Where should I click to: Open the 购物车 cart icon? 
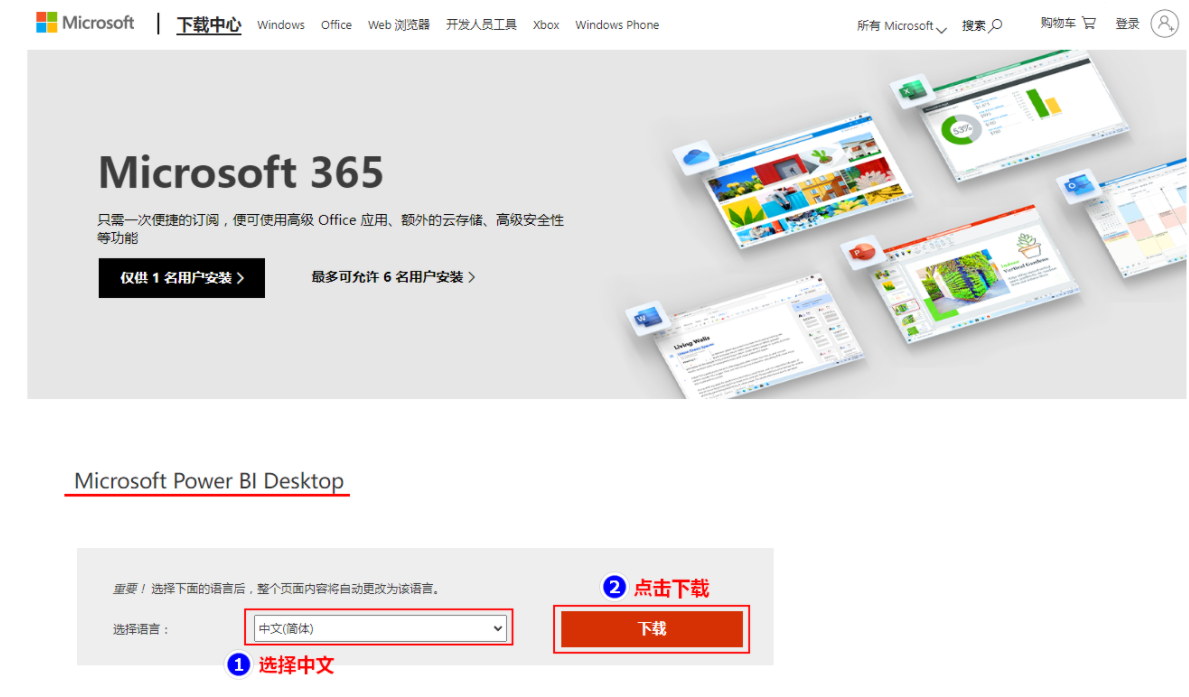tap(1089, 23)
